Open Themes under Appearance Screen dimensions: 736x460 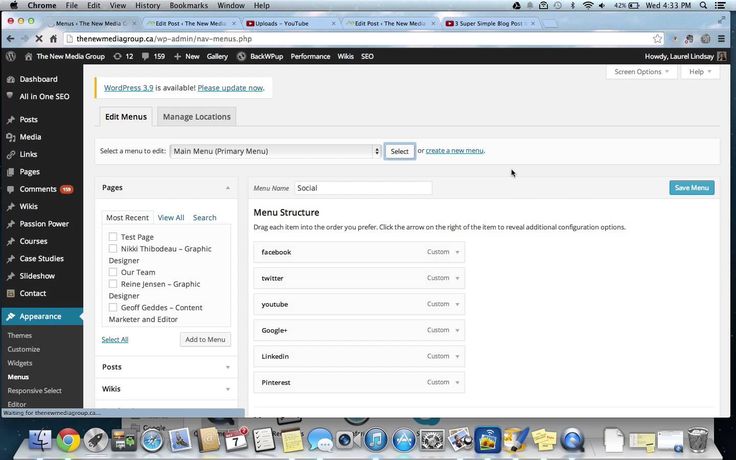click(20, 335)
